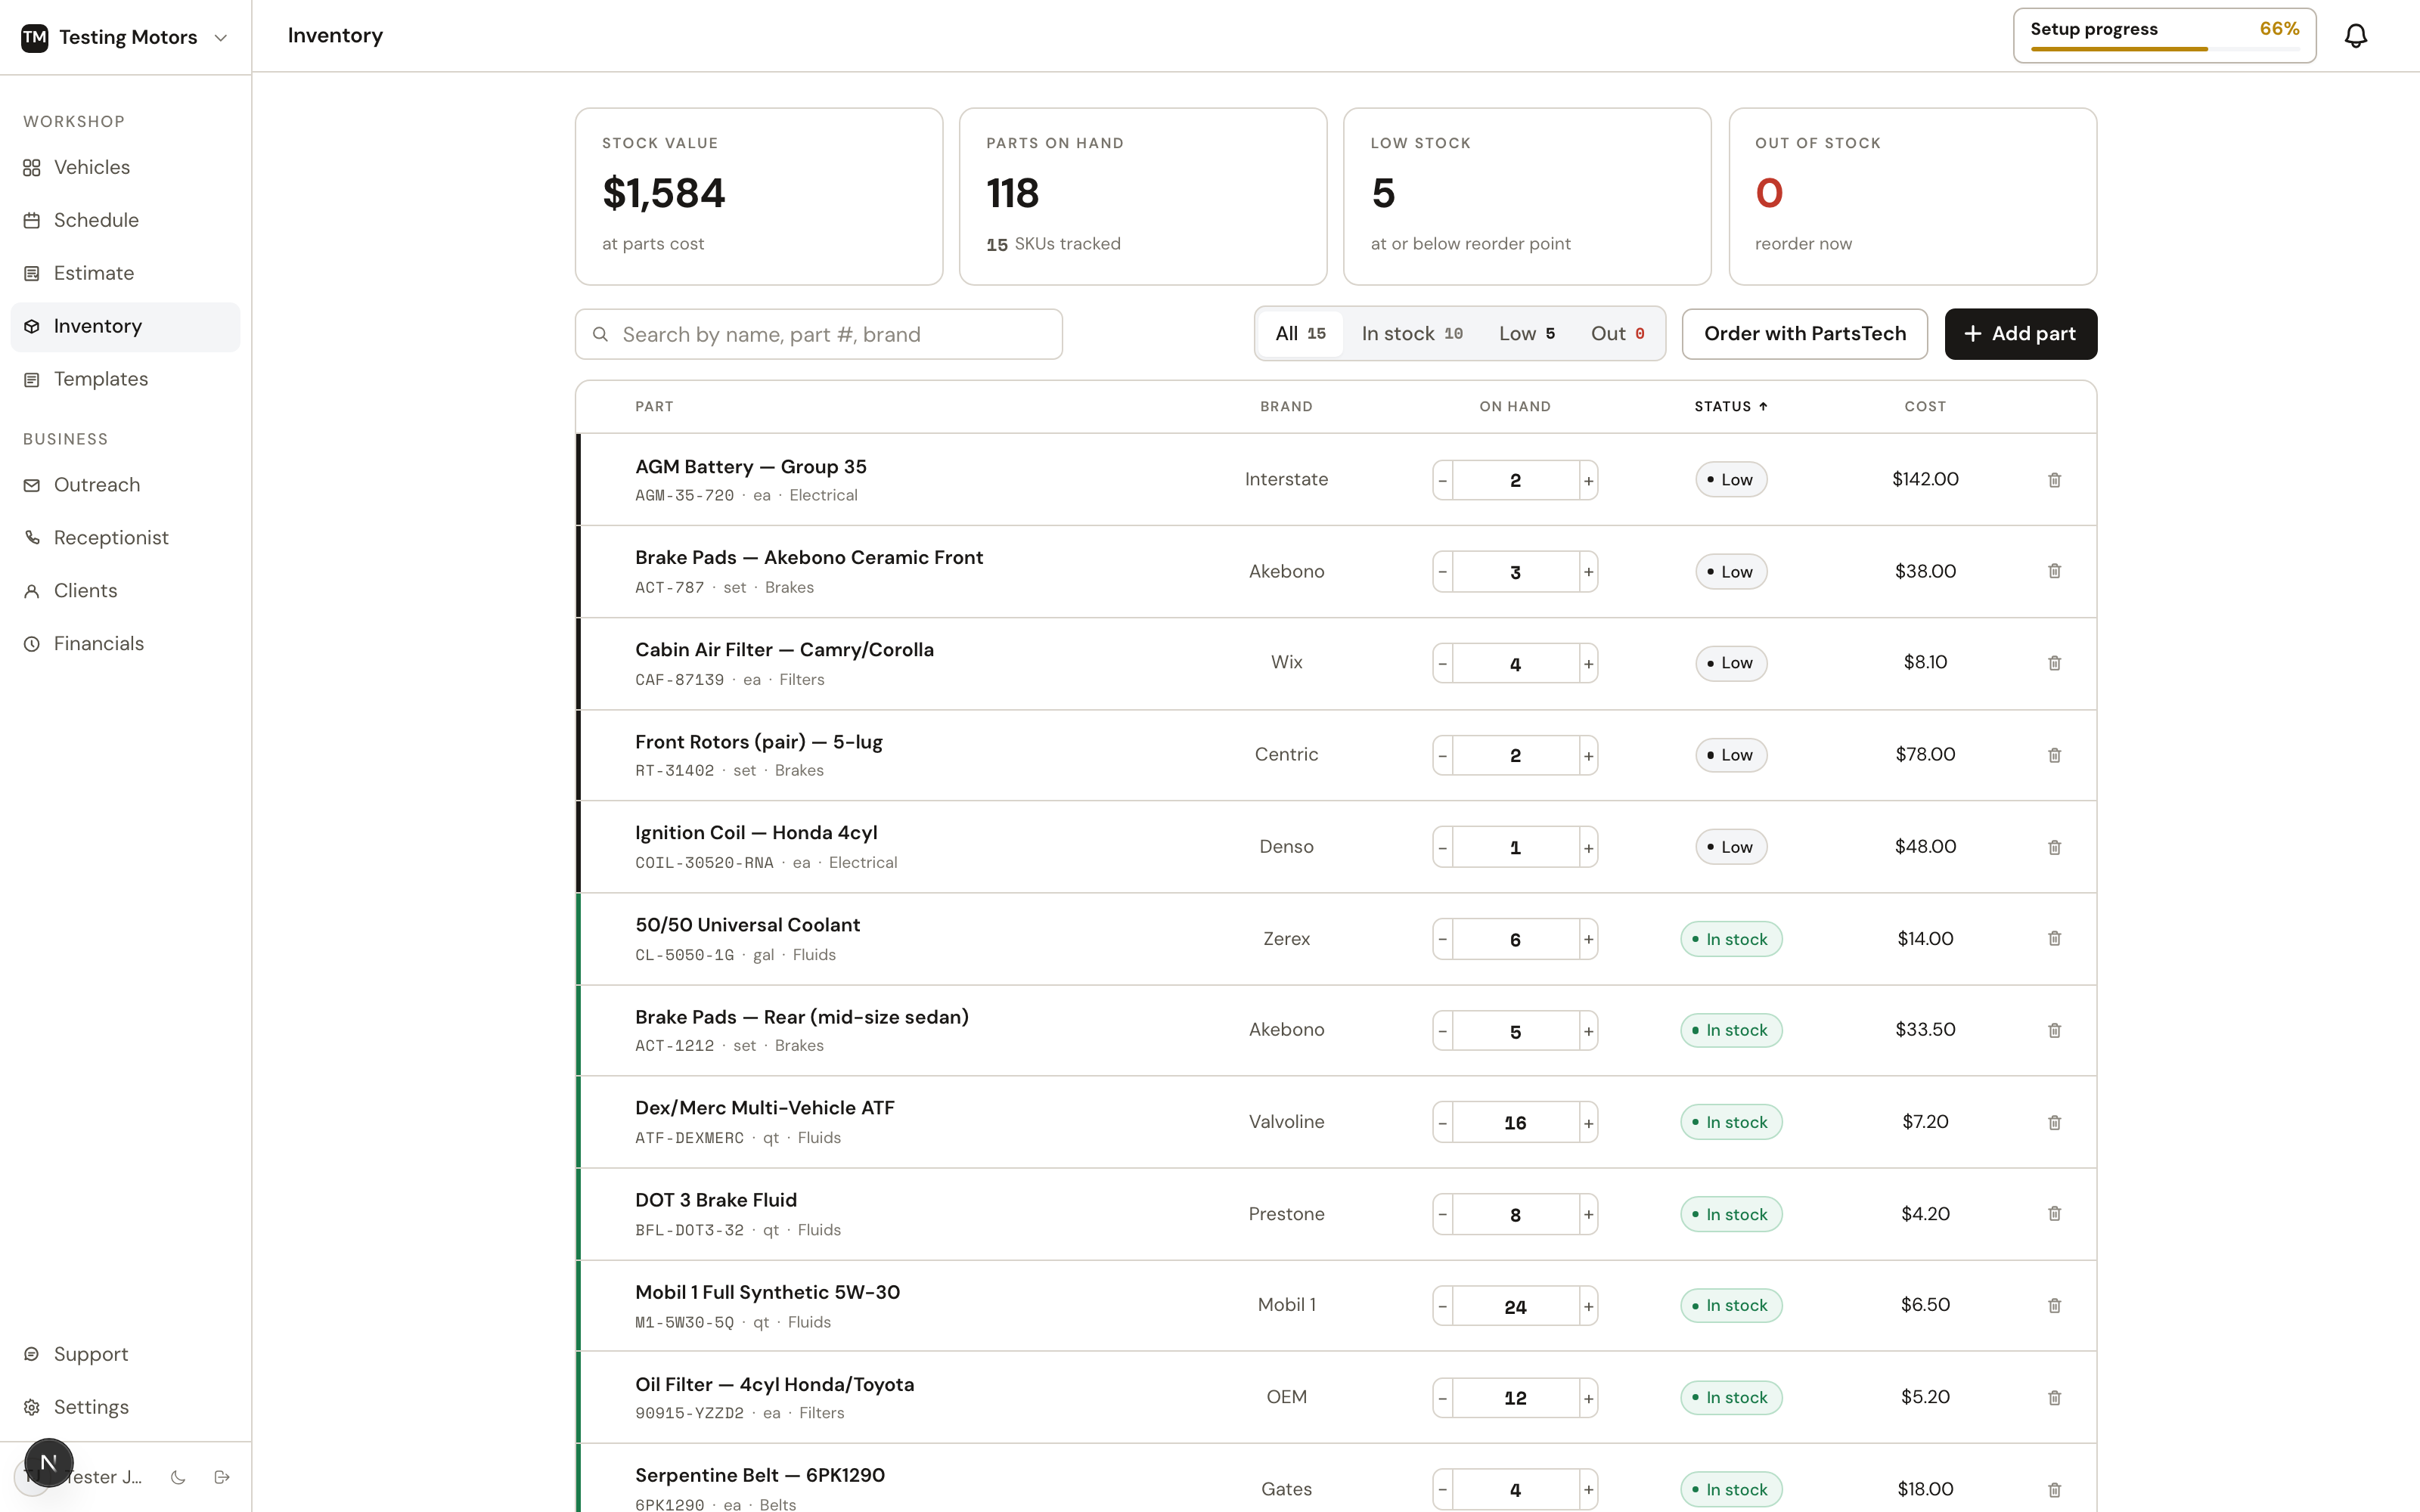Delete the Ignition Coil row
The height and width of the screenshot is (1512, 2420).
pos(2054,847)
